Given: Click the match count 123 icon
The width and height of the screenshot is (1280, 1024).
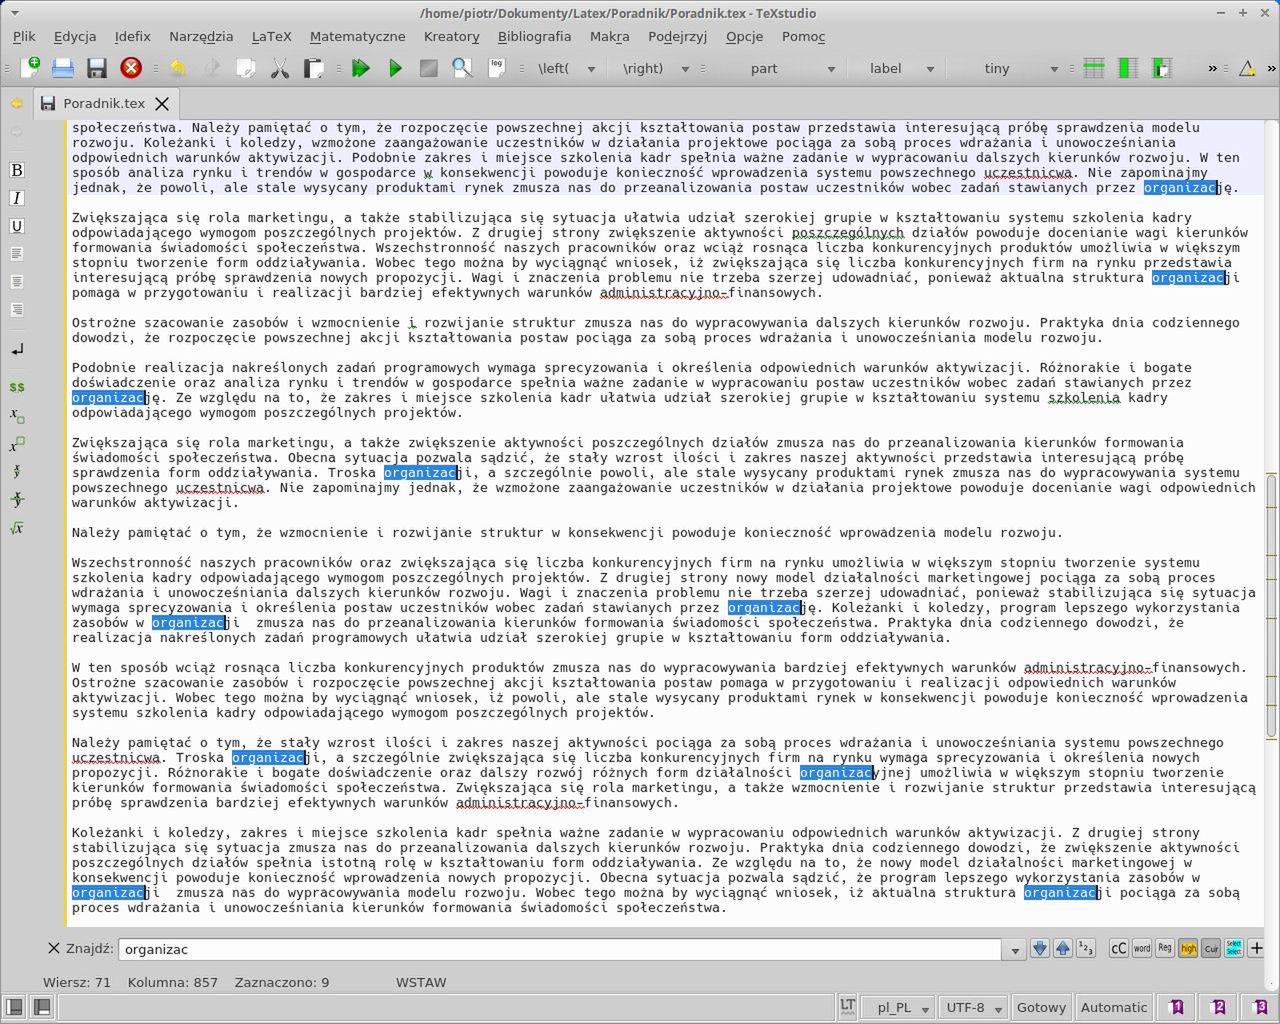Looking at the screenshot, I should pyautogui.click(x=1086, y=948).
